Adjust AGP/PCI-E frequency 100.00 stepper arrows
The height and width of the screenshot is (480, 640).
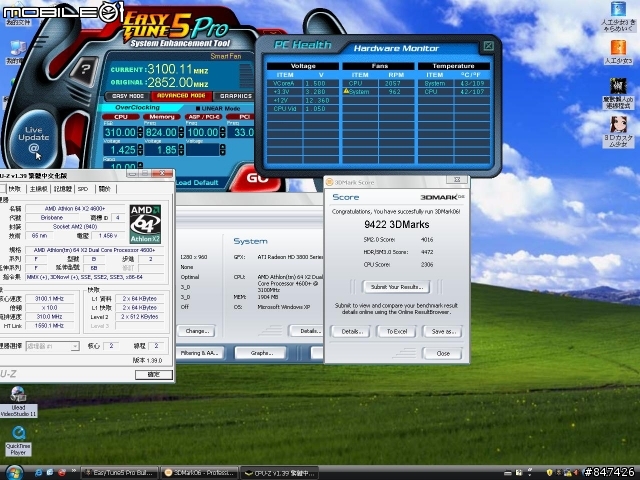click(222, 132)
